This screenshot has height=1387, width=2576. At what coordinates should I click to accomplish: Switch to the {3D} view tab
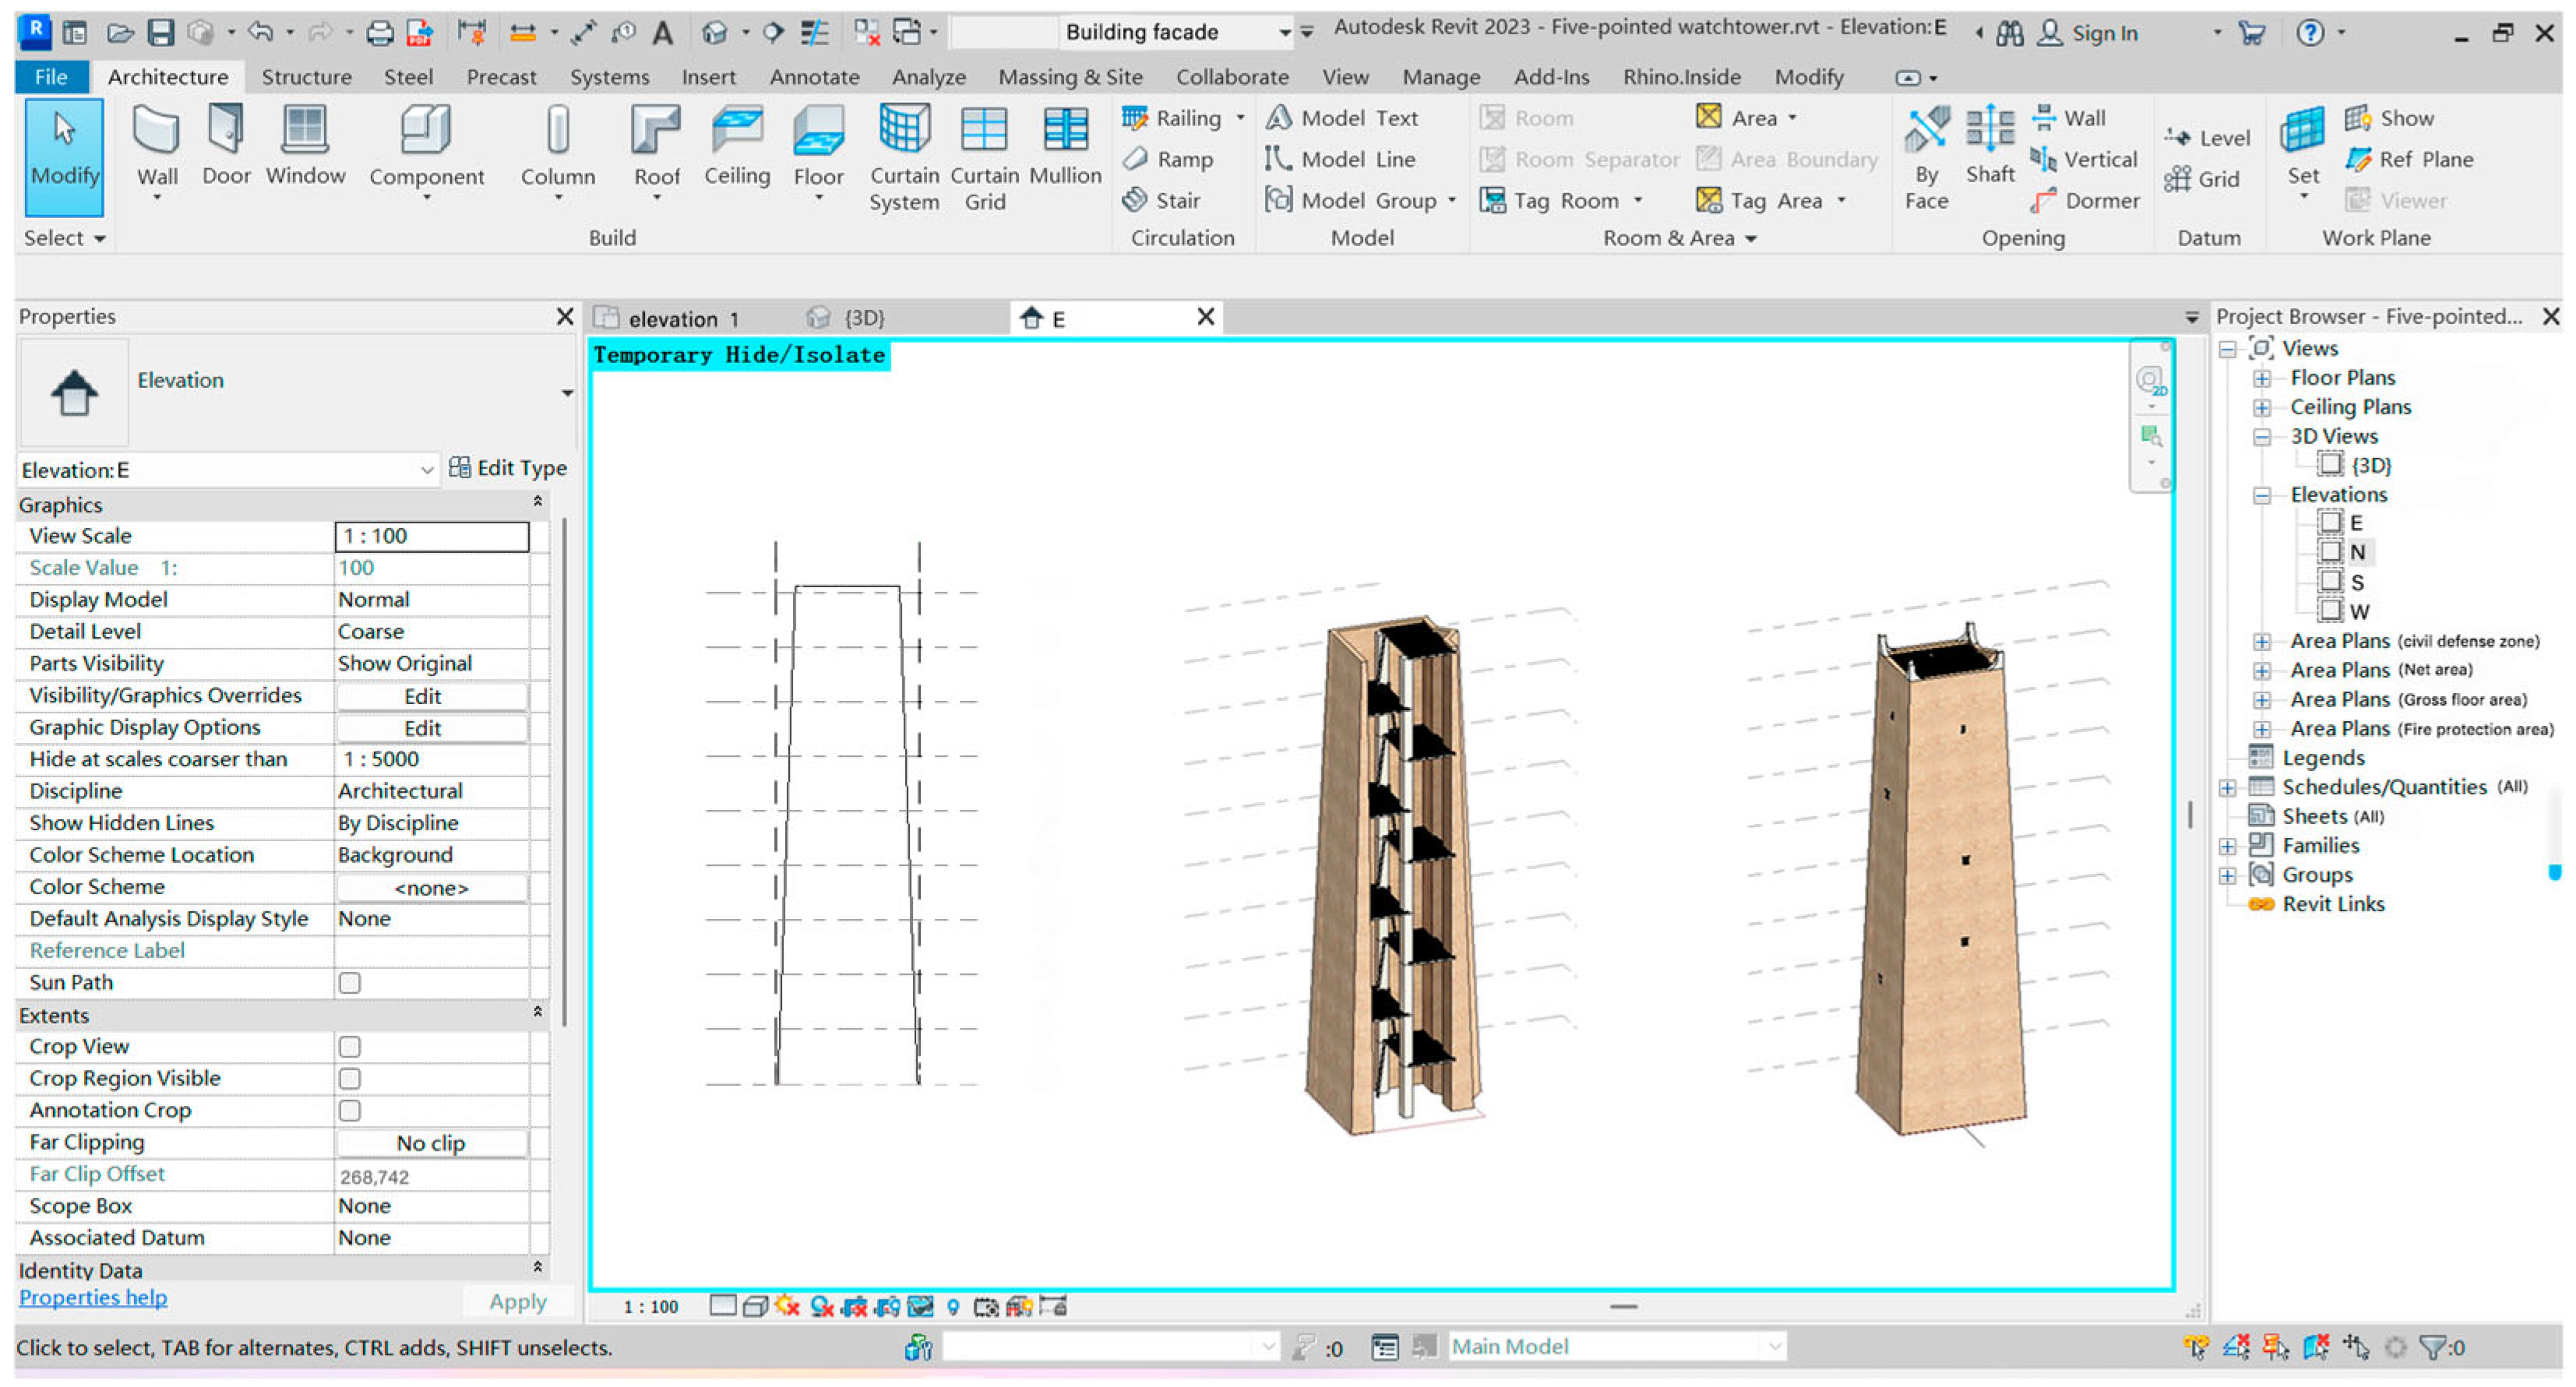point(863,317)
